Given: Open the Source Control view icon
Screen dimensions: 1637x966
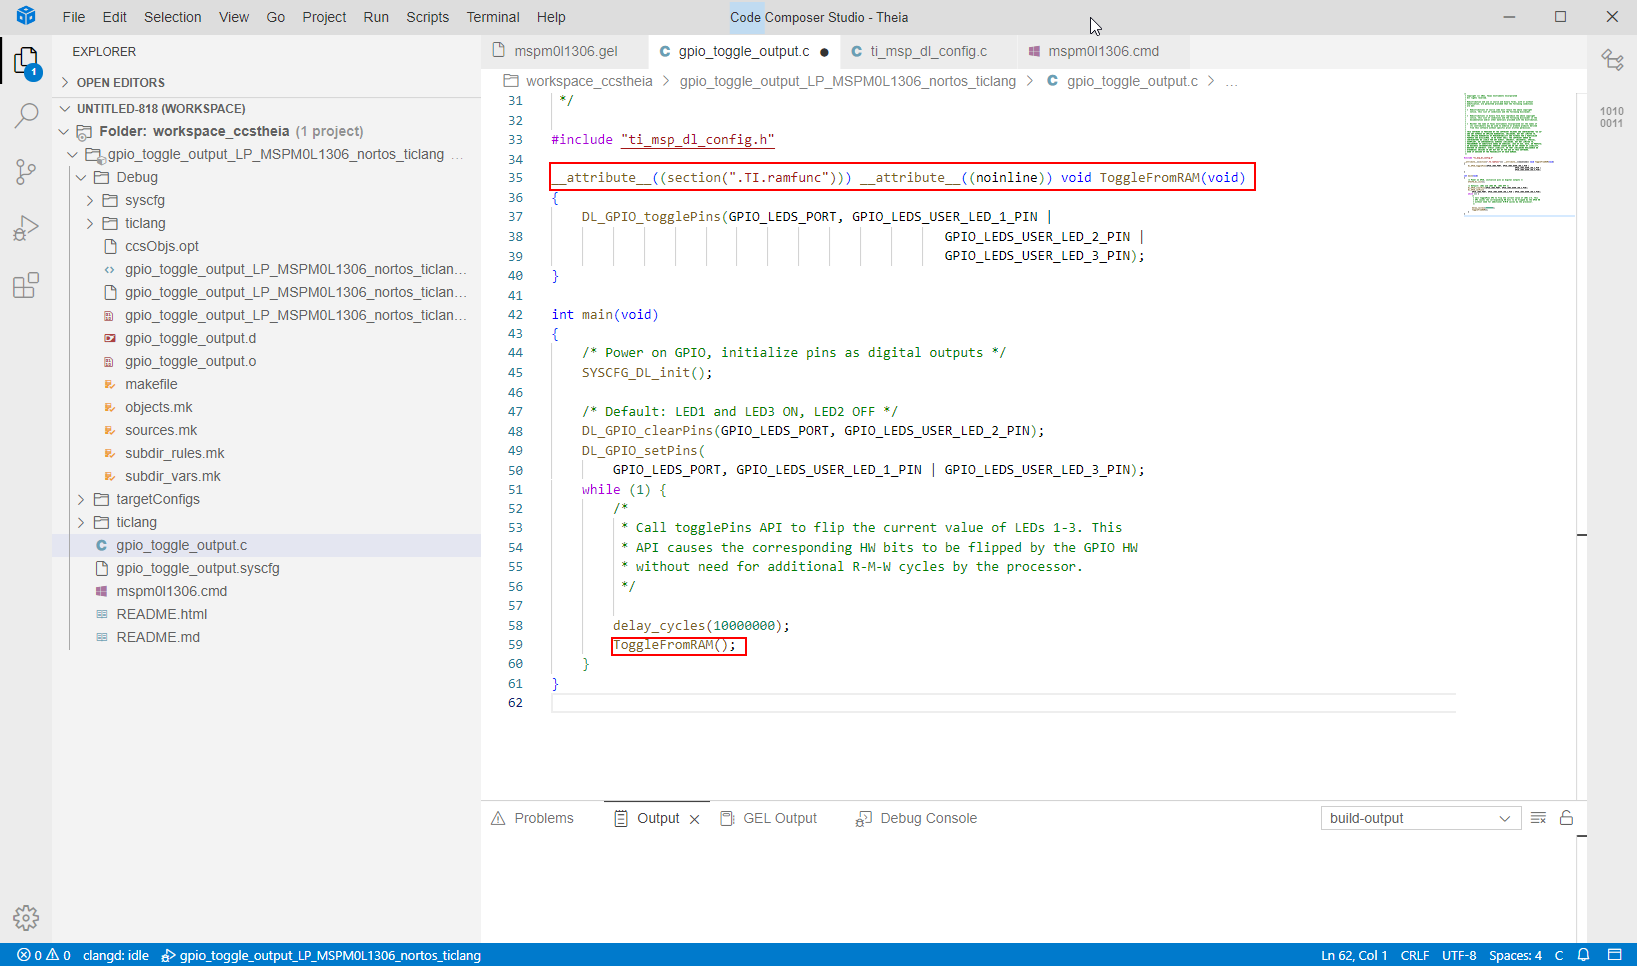Looking at the screenshot, I should [26, 172].
